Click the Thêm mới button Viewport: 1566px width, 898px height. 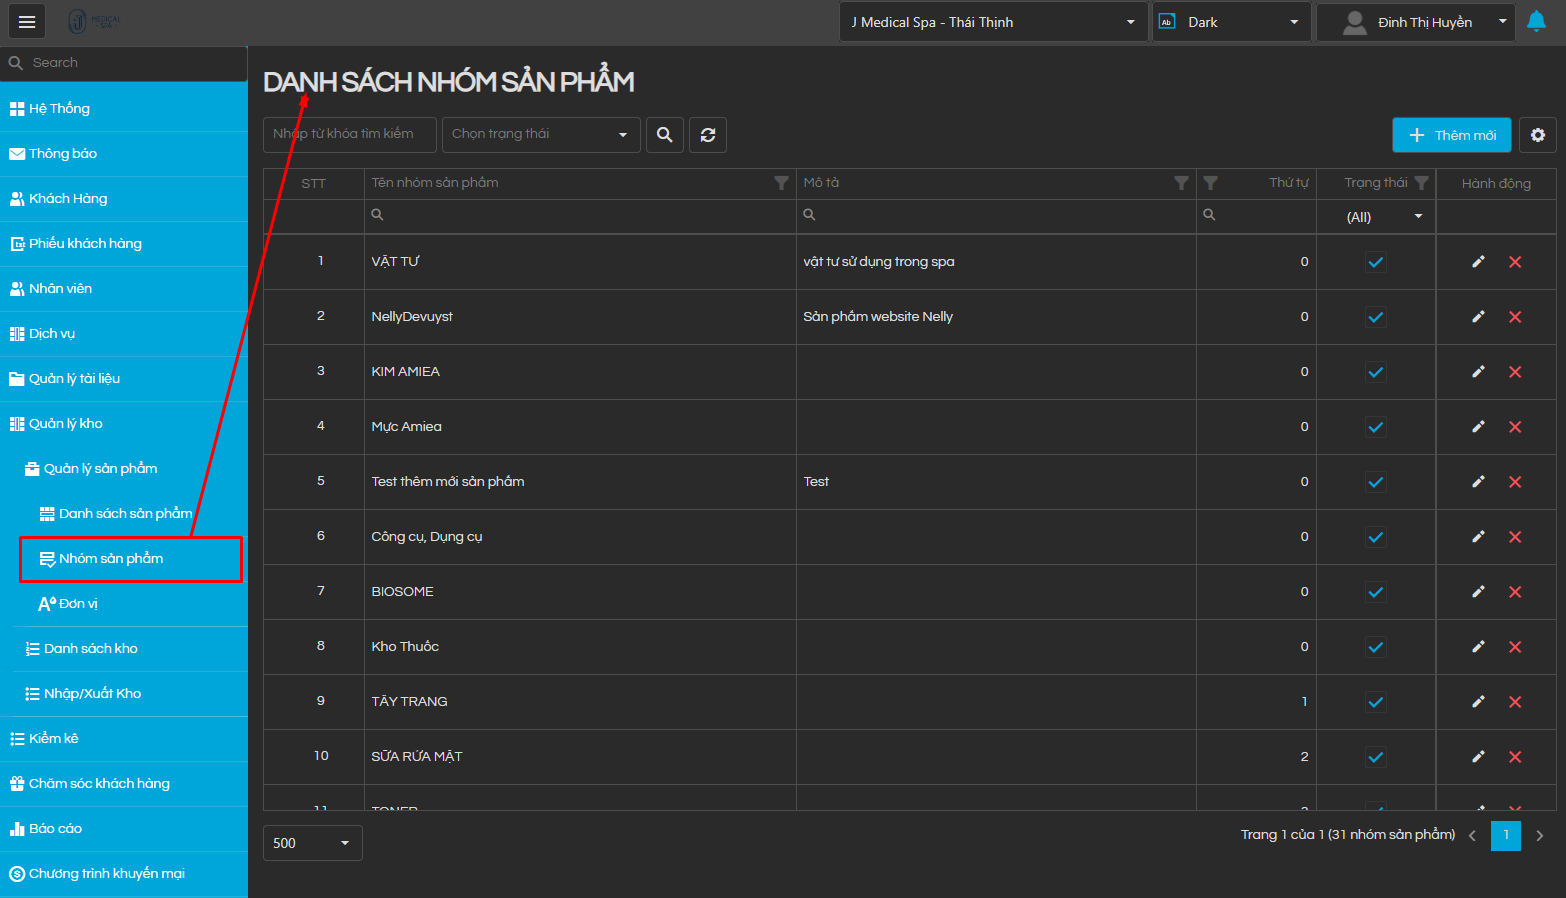coord(1451,135)
